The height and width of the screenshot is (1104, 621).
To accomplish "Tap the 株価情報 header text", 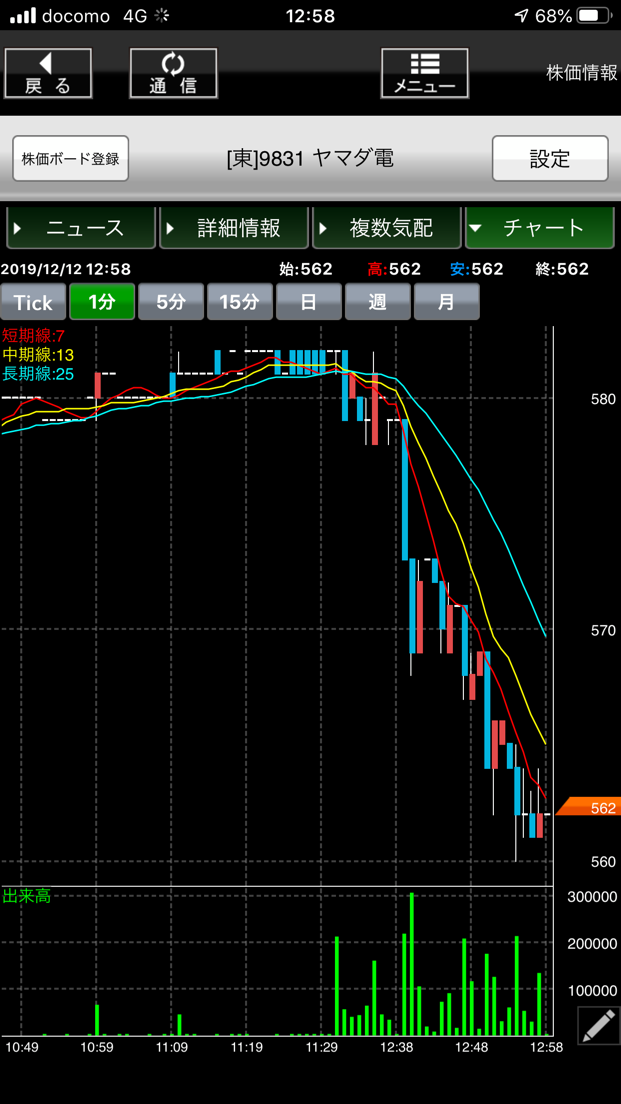I will tap(582, 73).
